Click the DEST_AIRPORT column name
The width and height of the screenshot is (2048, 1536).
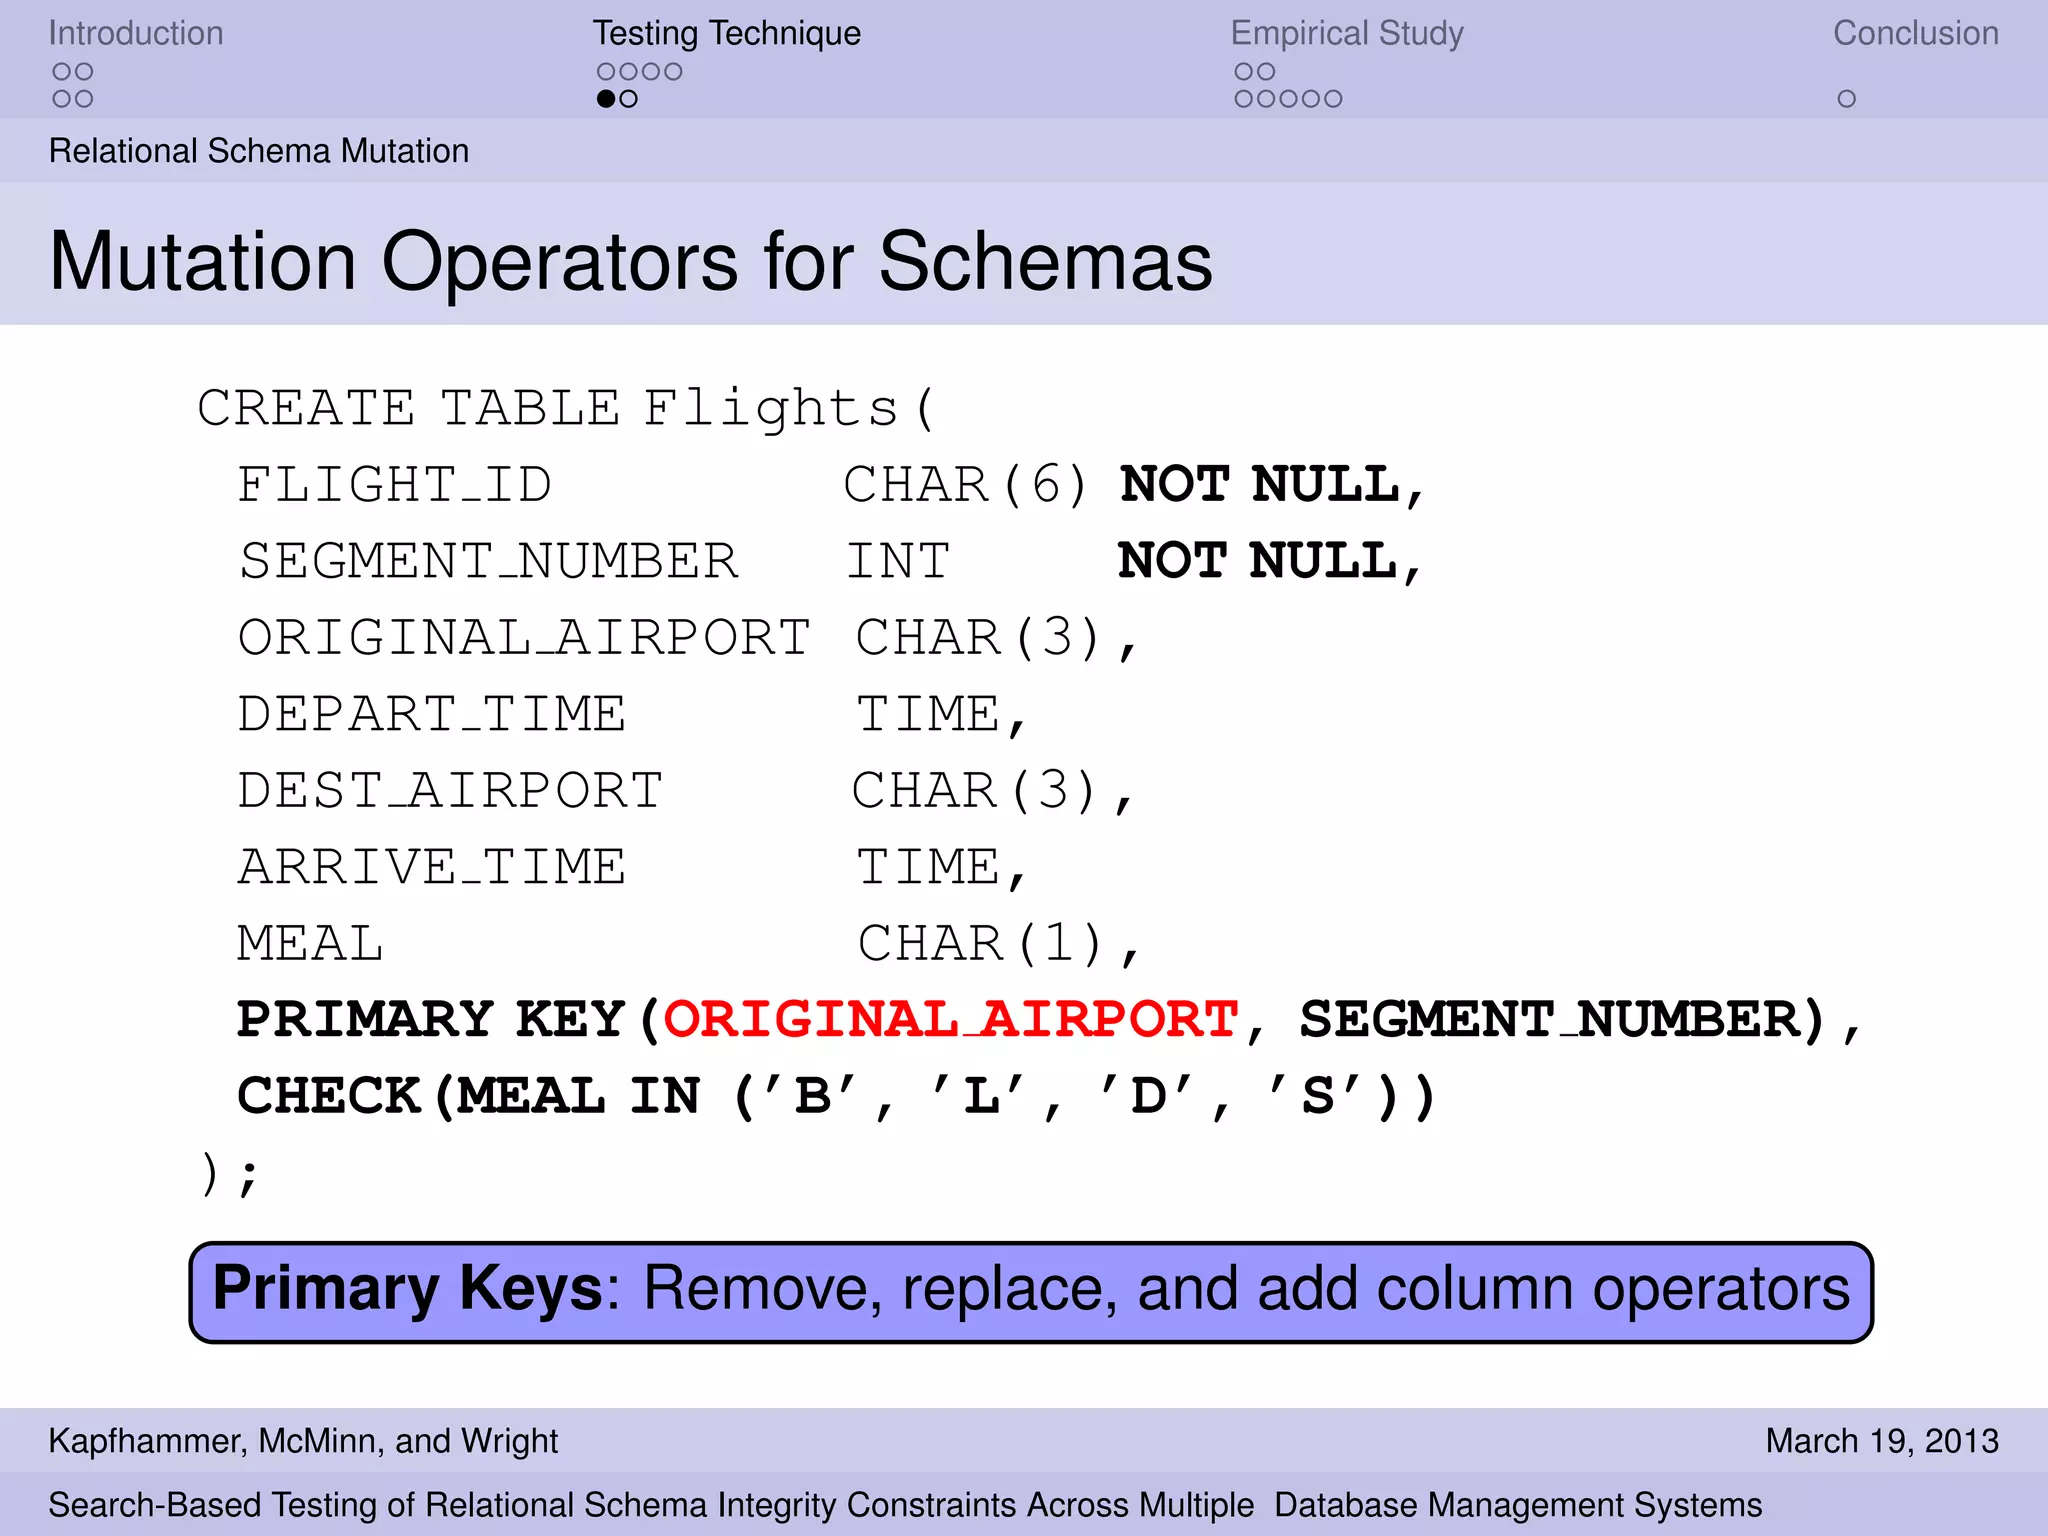pos(450,791)
